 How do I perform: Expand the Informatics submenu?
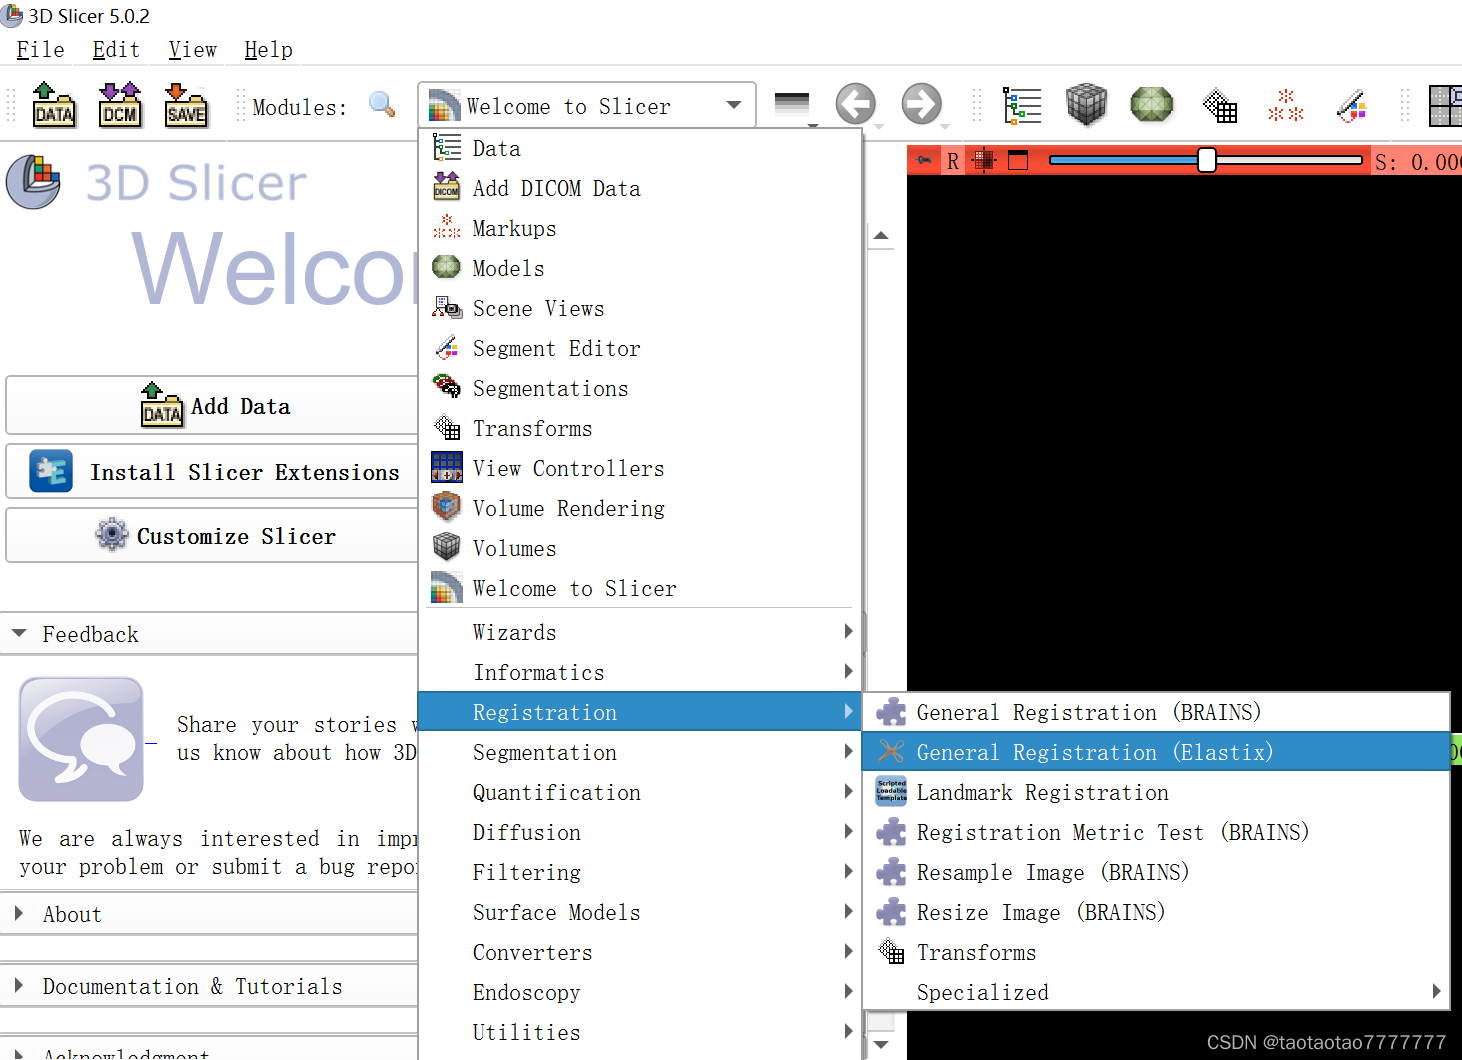(640, 672)
